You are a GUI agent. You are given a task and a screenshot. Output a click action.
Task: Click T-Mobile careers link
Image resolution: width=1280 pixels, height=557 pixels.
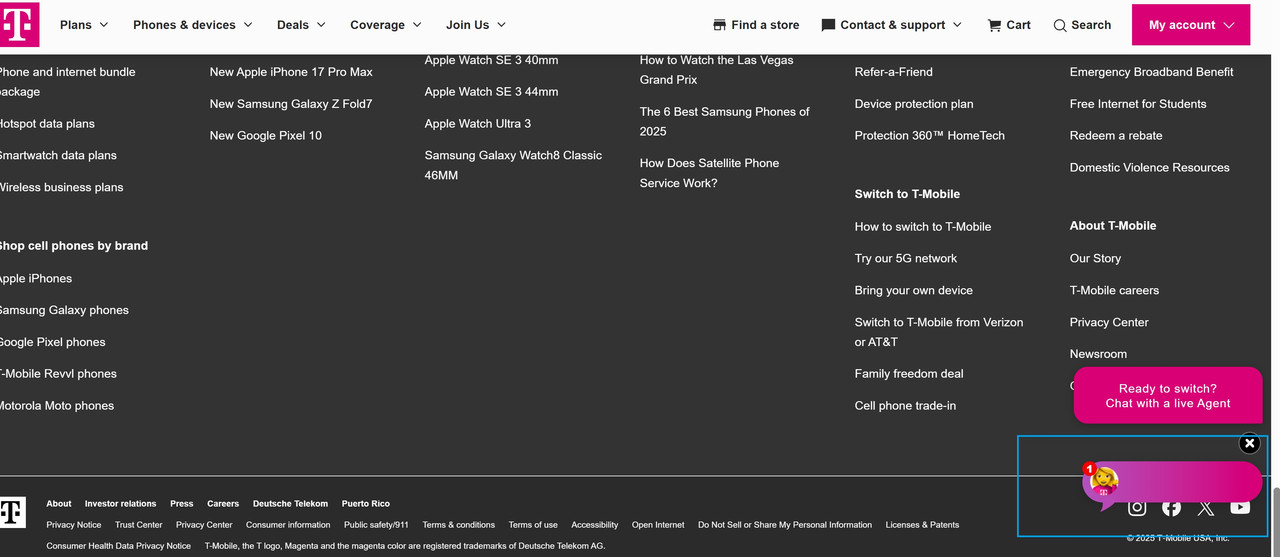pos(1114,291)
